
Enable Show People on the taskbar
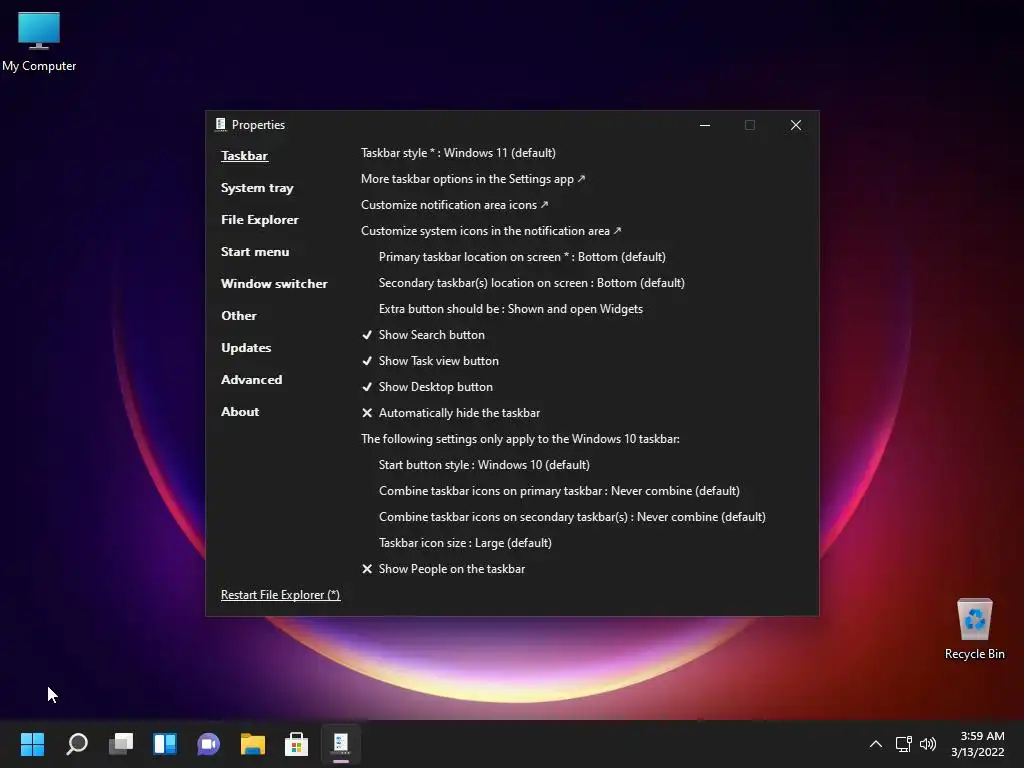443,569
